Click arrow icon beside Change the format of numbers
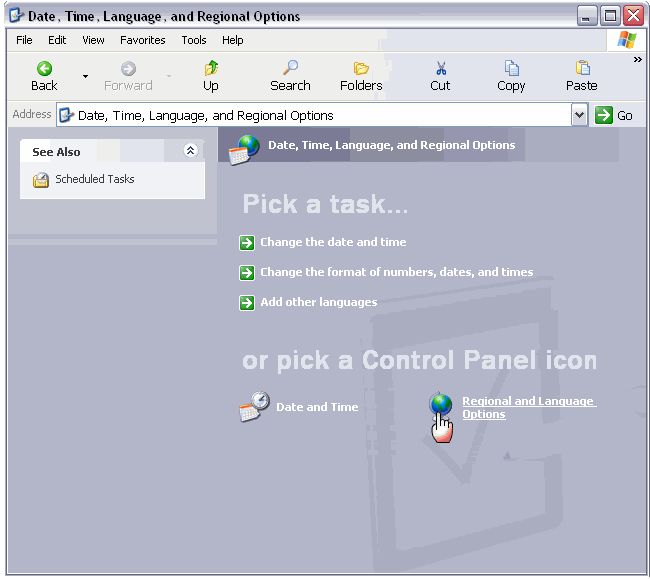 click(x=247, y=273)
